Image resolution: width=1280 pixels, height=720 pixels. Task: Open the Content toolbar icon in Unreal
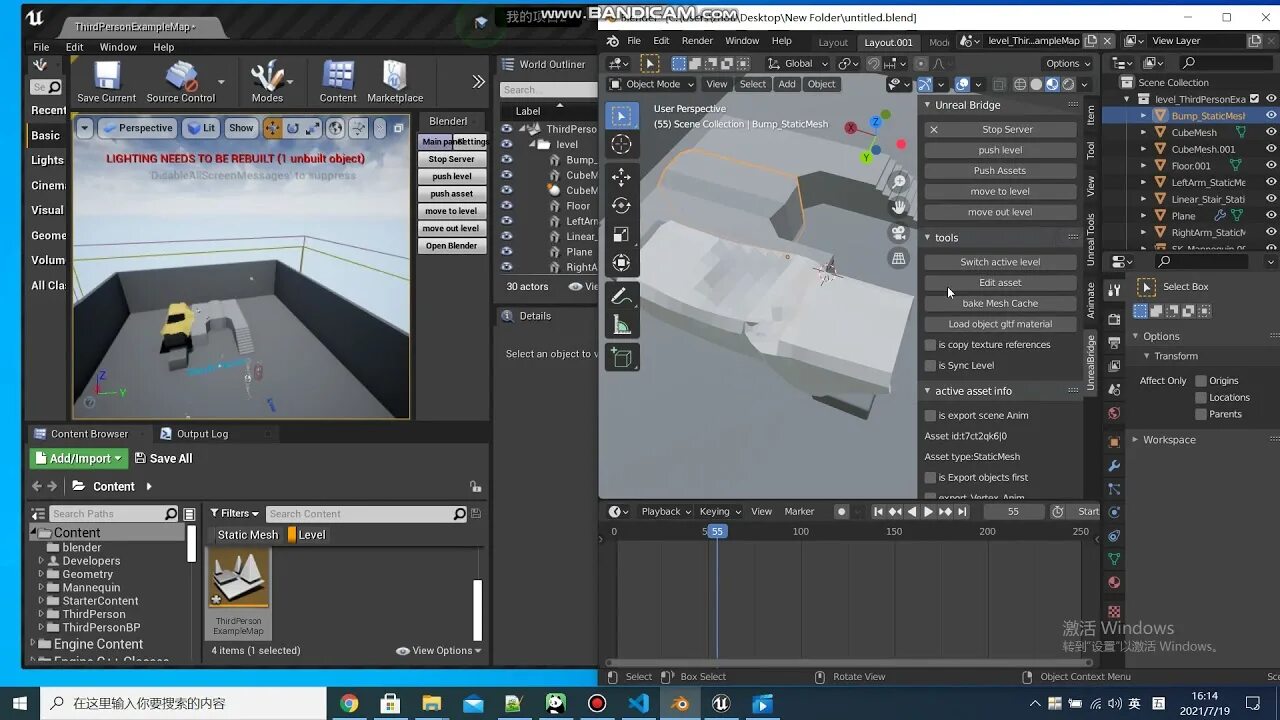point(338,82)
